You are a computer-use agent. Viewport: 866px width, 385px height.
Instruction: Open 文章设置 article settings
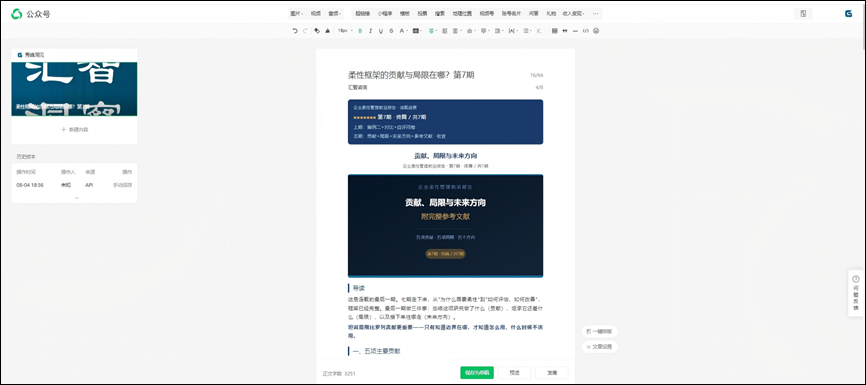pos(600,347)
